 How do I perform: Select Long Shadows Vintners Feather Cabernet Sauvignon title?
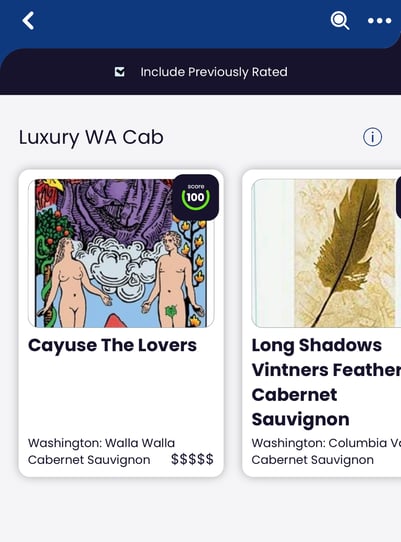[326, 382]
